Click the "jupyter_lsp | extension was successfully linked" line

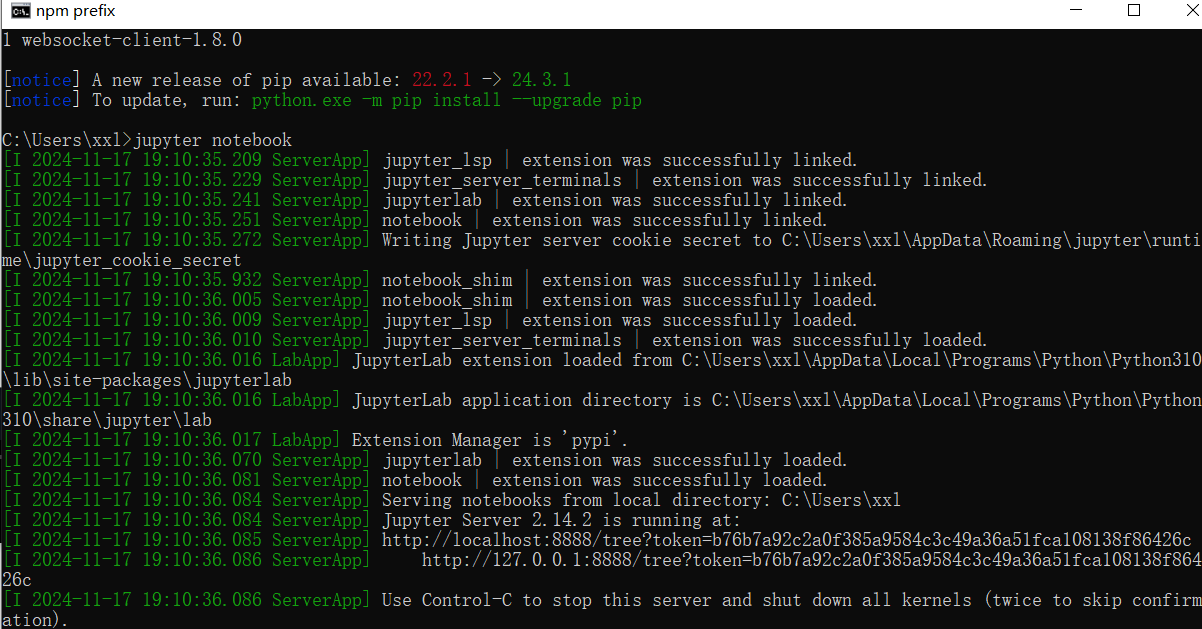click(x=430, y=160)
